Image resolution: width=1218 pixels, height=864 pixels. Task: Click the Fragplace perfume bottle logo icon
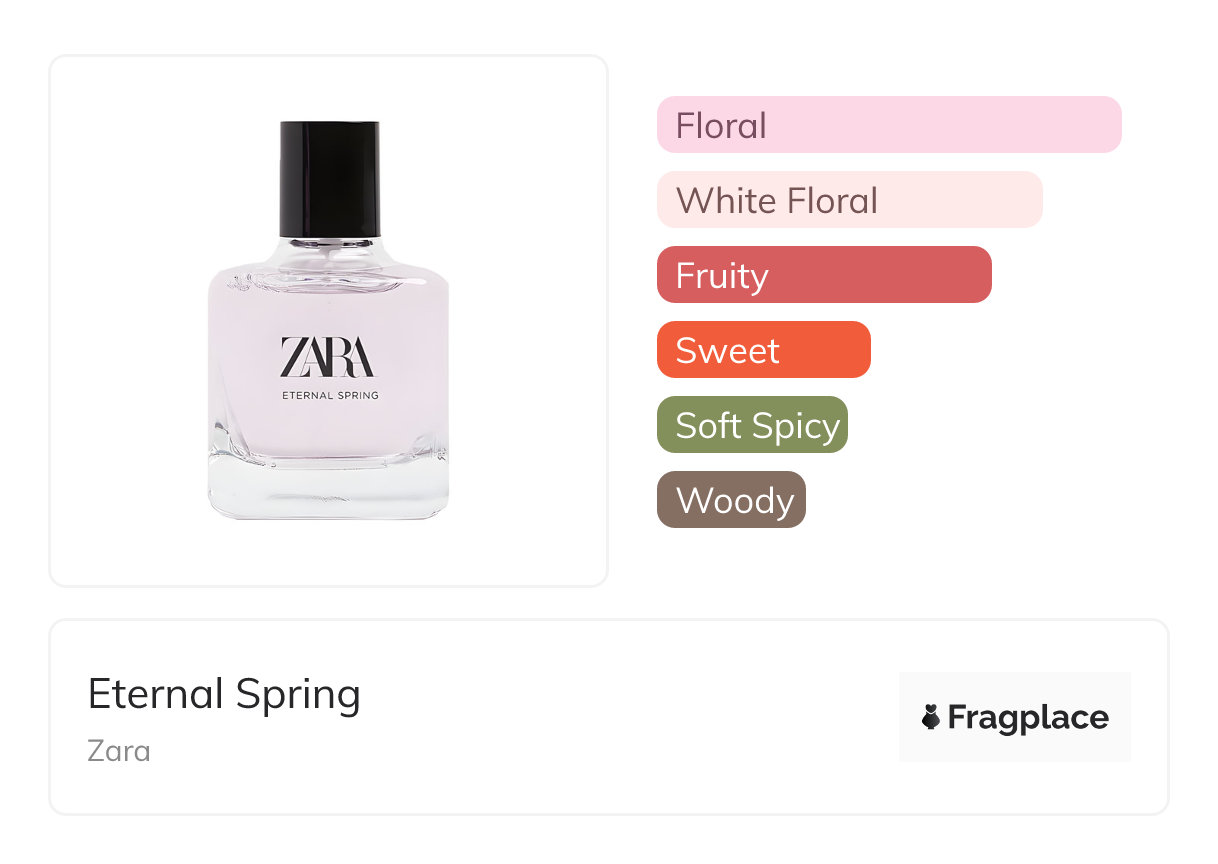coord(931,717)
